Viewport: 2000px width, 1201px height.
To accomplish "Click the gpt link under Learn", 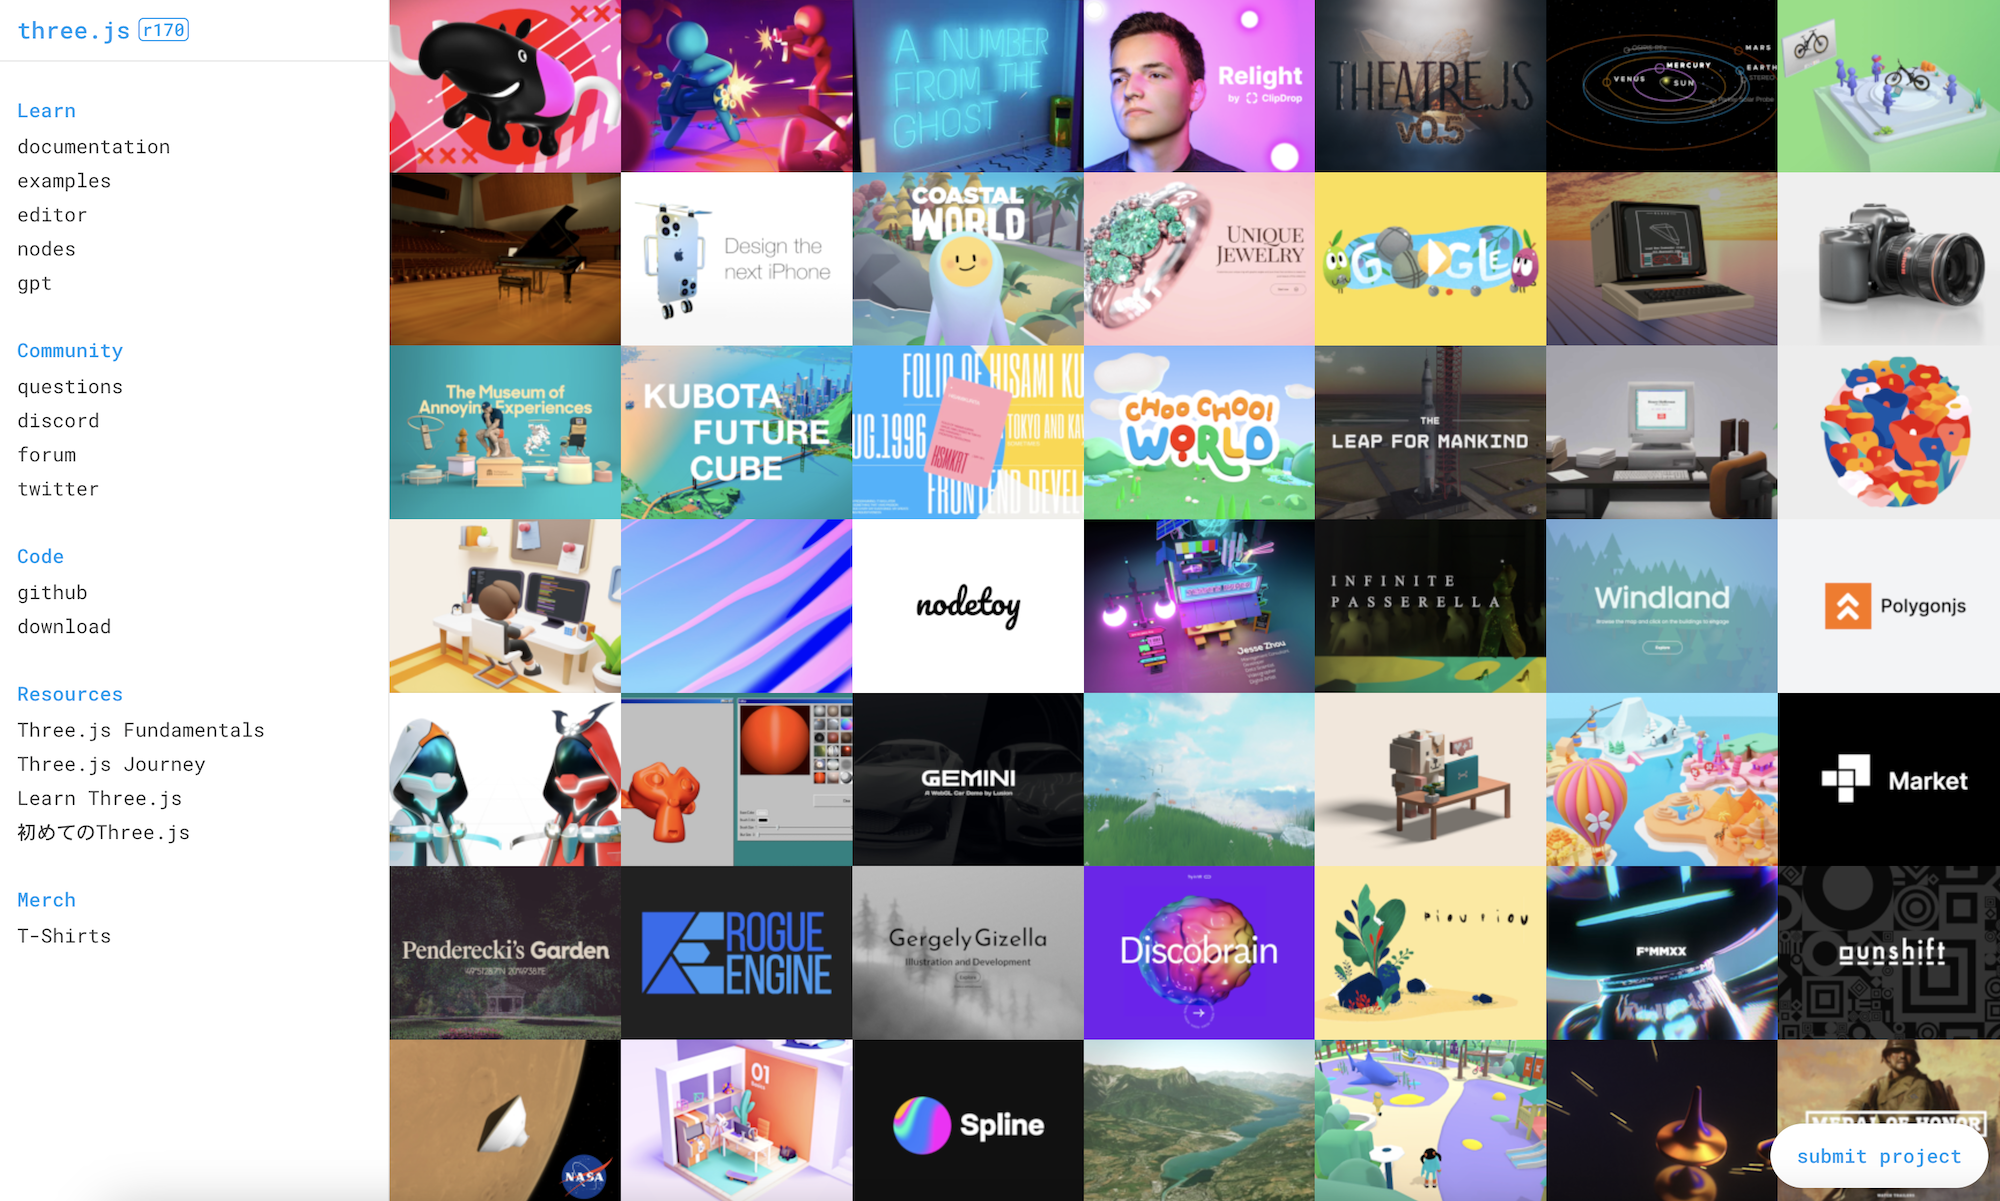I will tap(34, 283).
